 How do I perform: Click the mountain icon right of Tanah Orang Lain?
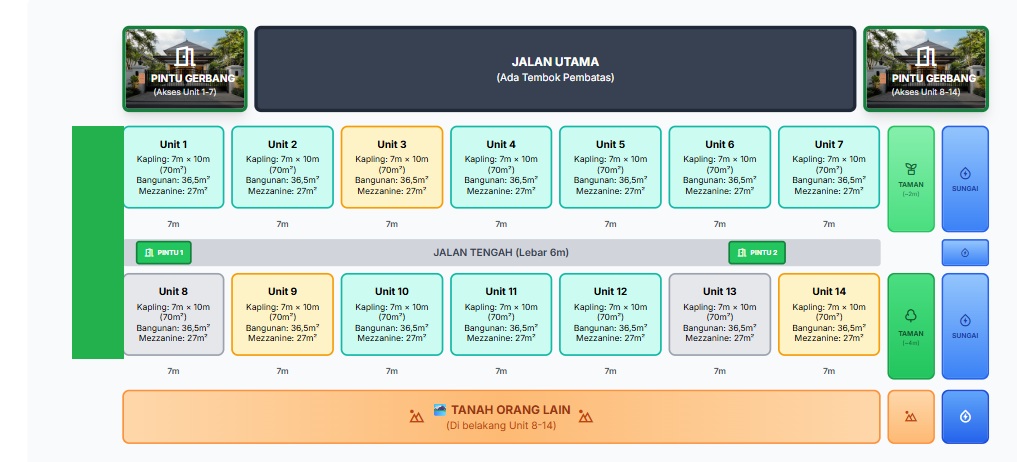(586, 417)
